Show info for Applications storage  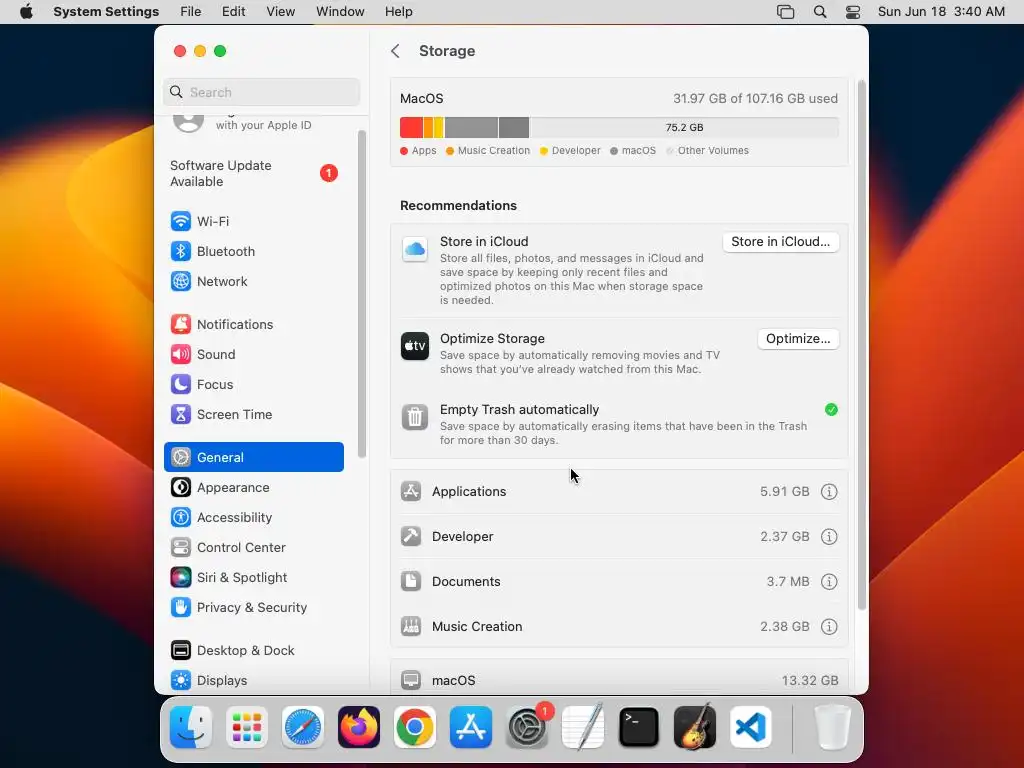pyautogui.click(x=829, y=492)
